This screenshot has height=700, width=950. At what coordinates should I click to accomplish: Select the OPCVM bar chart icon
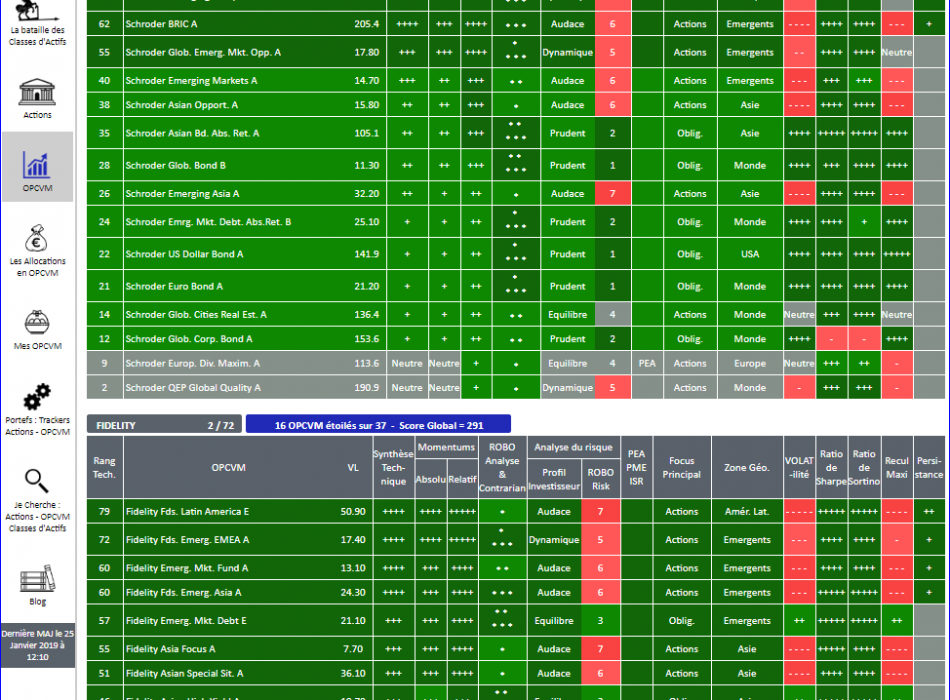(37, 164)
